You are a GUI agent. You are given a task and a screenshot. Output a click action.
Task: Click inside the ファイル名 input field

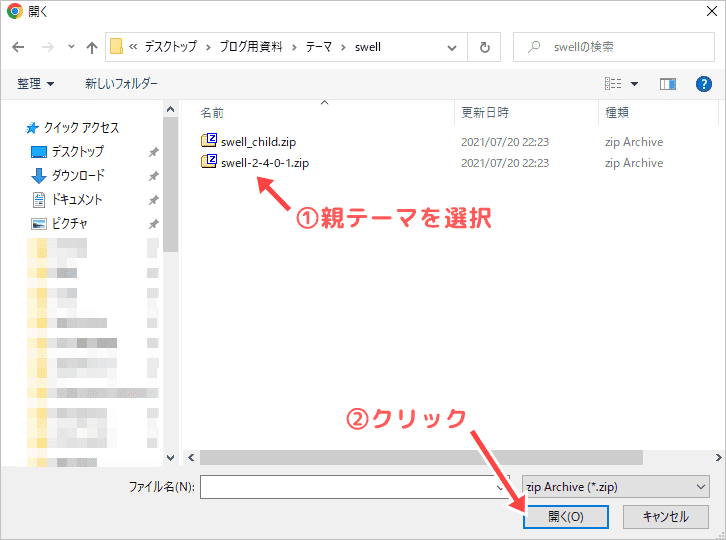click(x=350, y=486)
